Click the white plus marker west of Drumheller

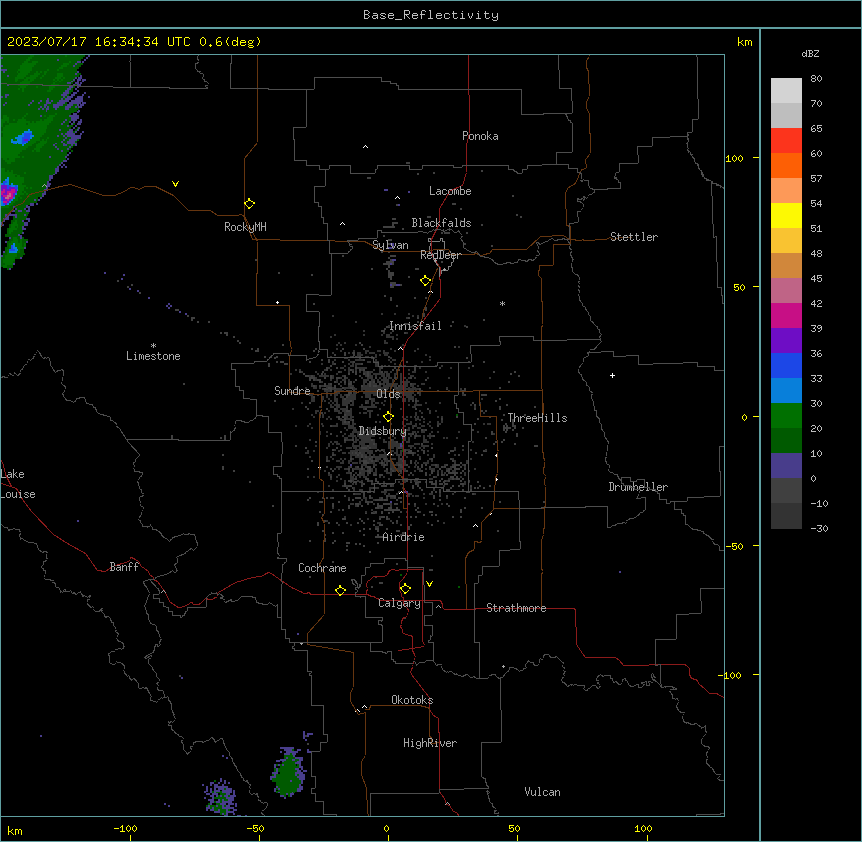coord(612,375)
